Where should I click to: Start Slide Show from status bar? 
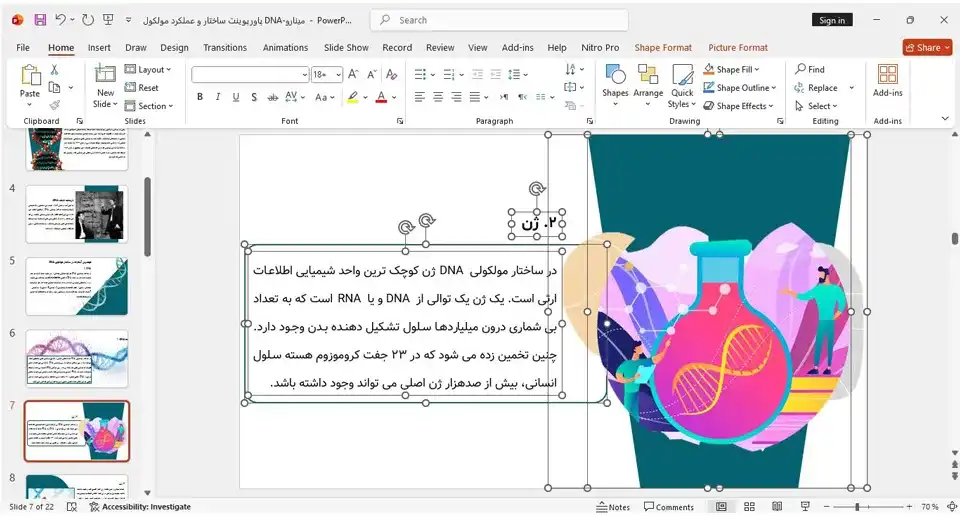point(805,507)
